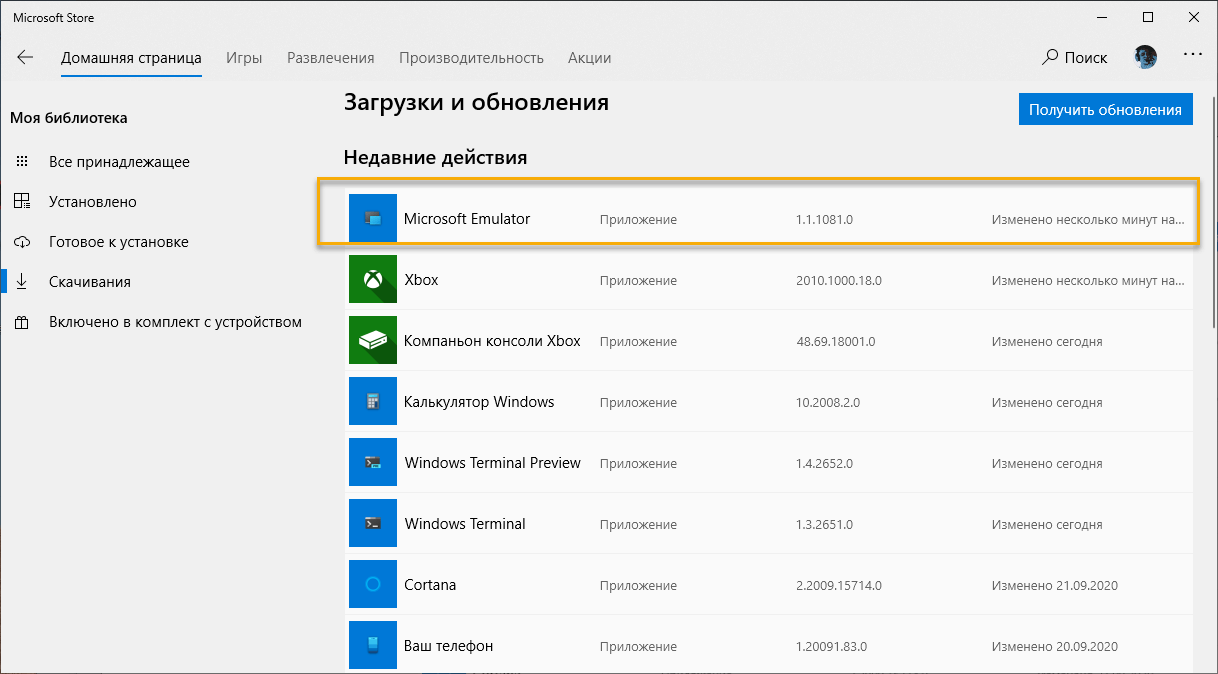This screenshot has width=1218, height=674.
Task: Click the Cortana app icon
Action: [373, 585]
